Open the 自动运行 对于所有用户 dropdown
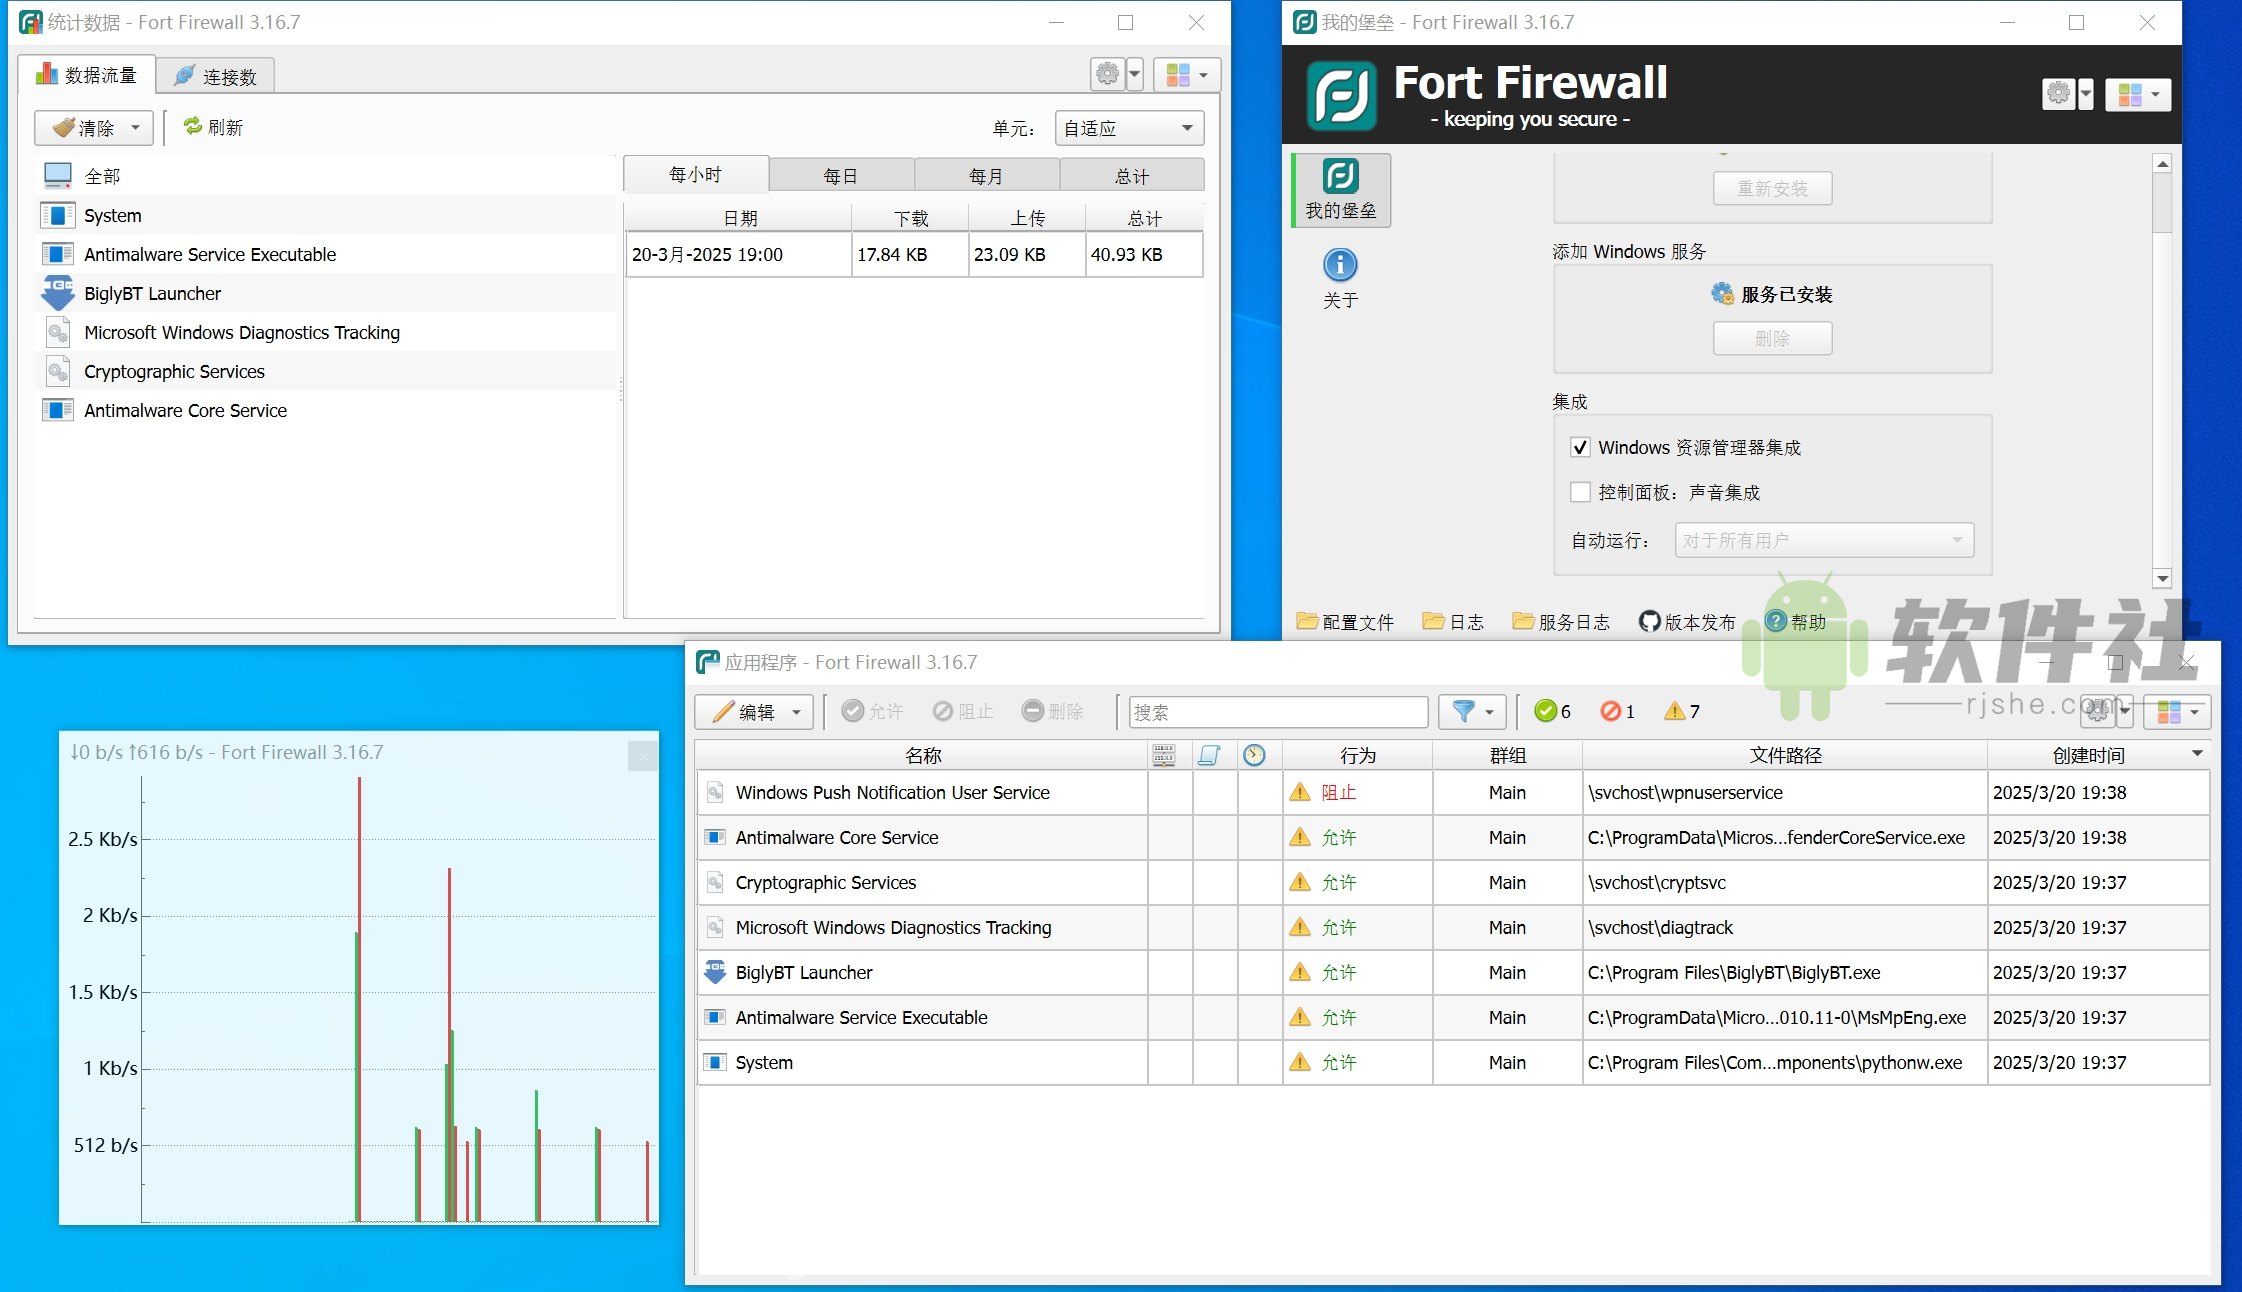Screen dimensions: 2242x1292 coord(1824,540)
